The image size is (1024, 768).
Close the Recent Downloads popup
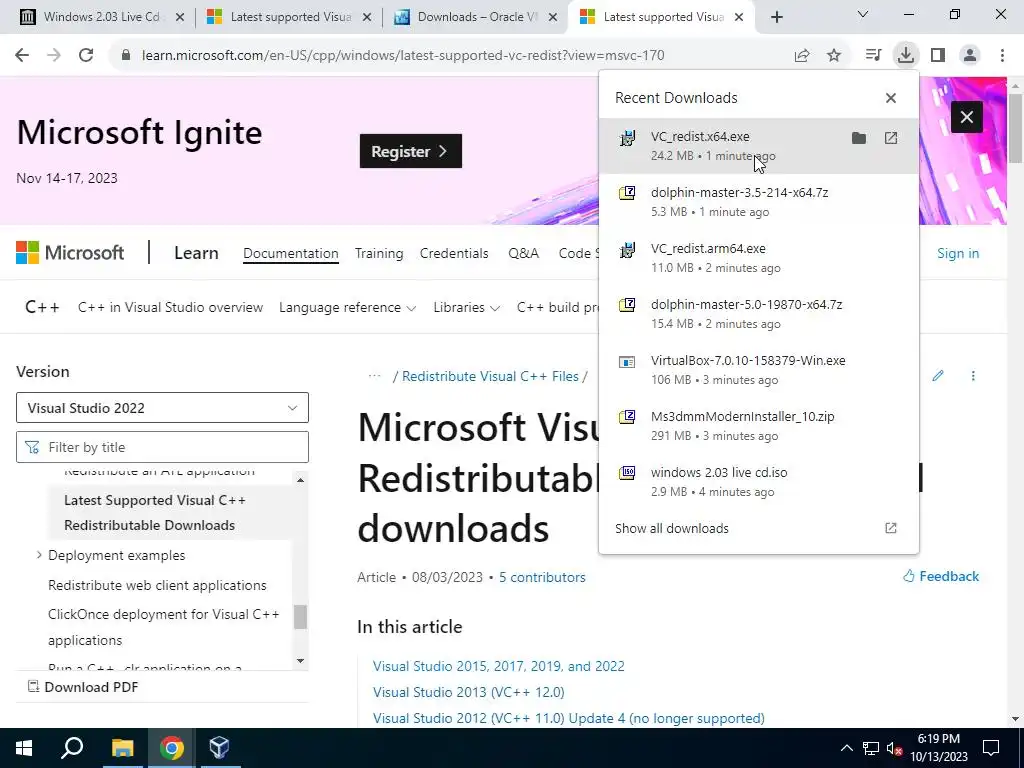click(x=891, y=98)
